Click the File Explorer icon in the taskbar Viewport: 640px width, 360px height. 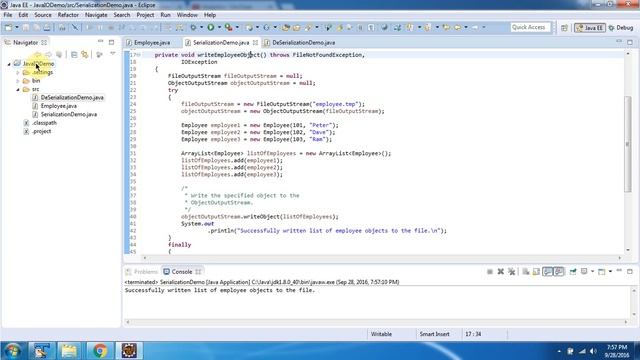pos(69,351)
